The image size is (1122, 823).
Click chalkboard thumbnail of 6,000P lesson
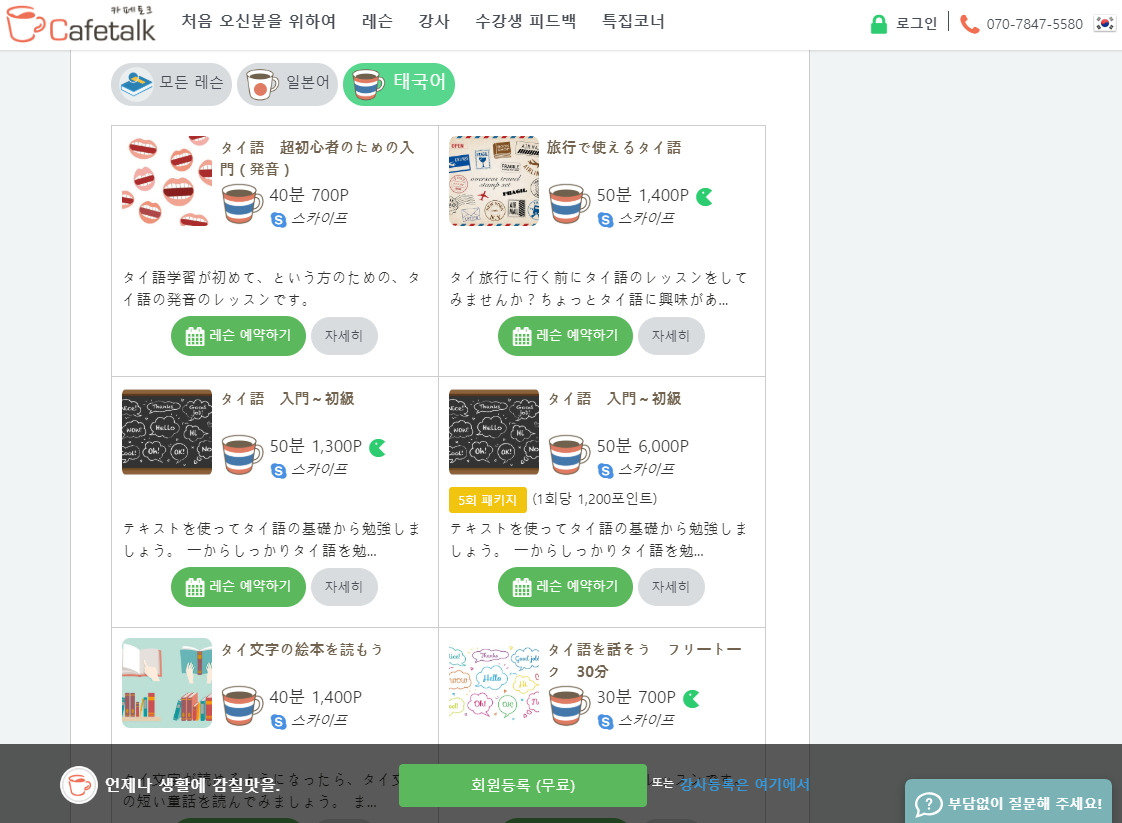tap(494, 432)
